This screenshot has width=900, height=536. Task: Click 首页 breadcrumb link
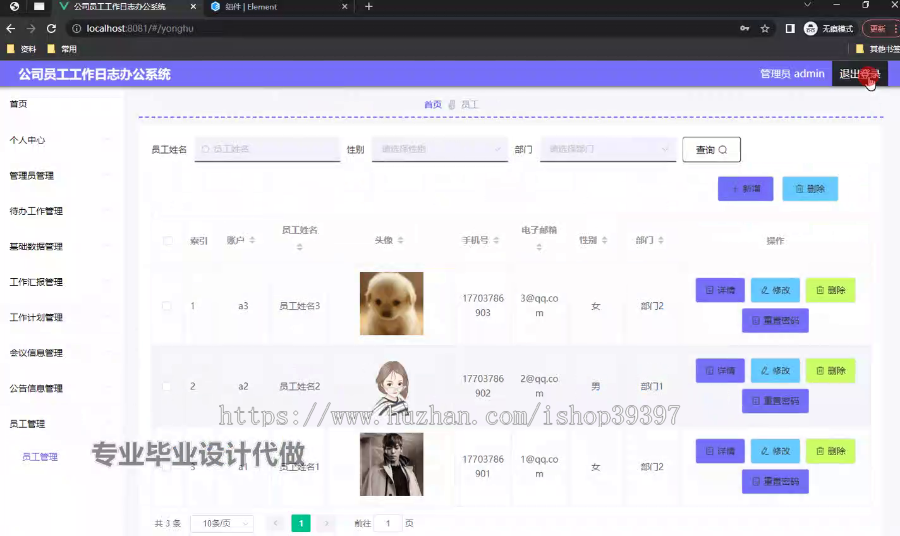[x=433, y=104]
